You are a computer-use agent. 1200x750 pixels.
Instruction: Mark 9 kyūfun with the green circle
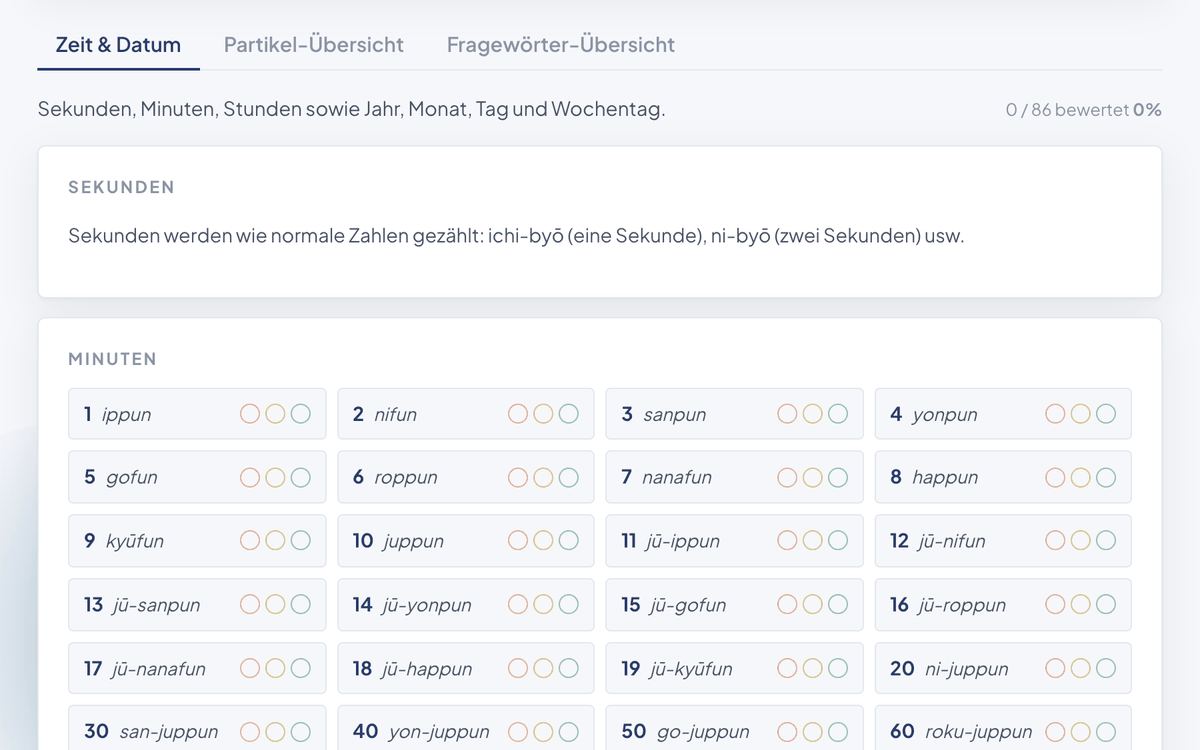click(x=301, y=541)
